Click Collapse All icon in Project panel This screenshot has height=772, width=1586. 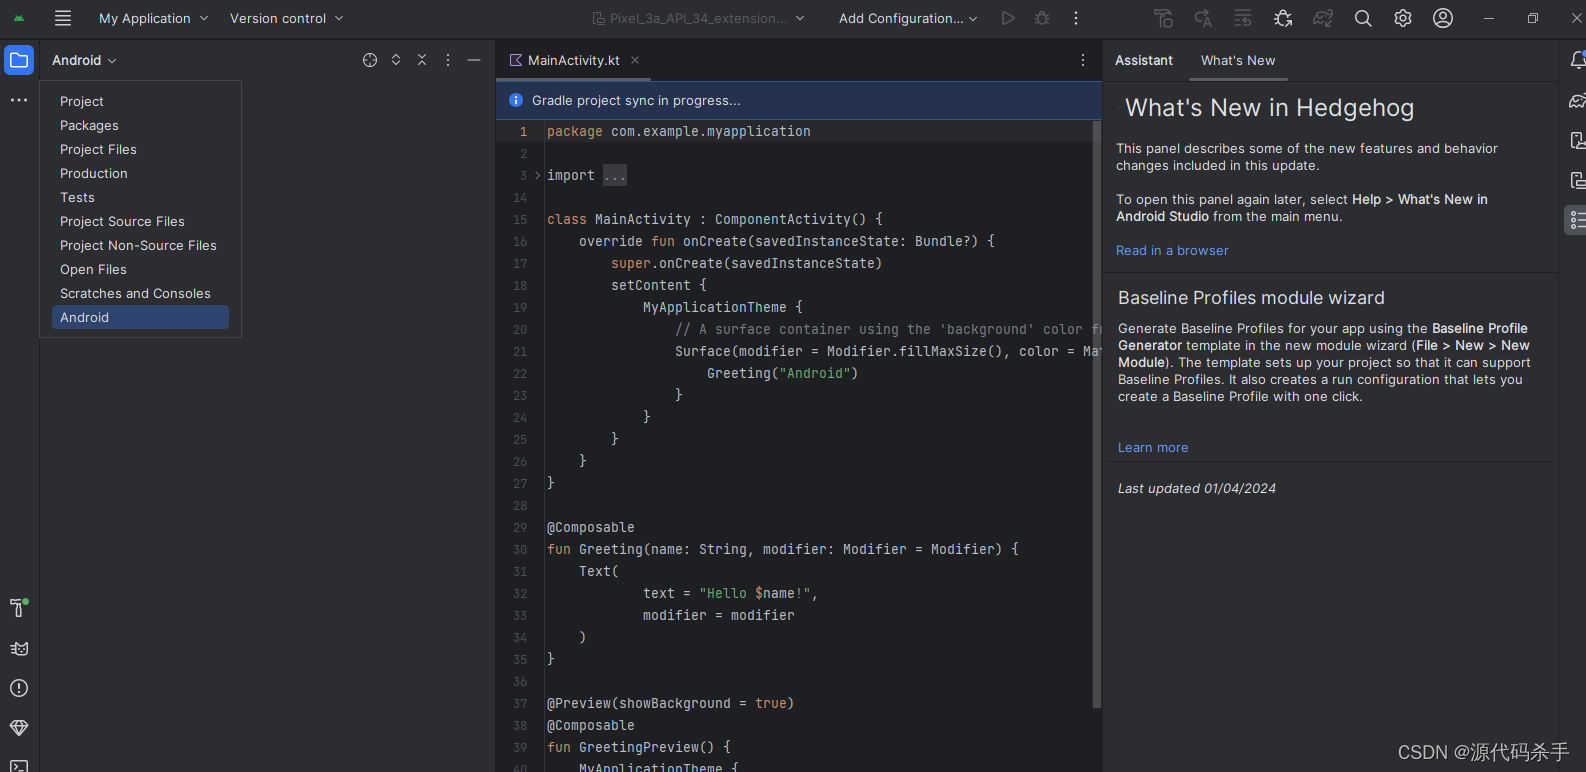coord(422,60)
